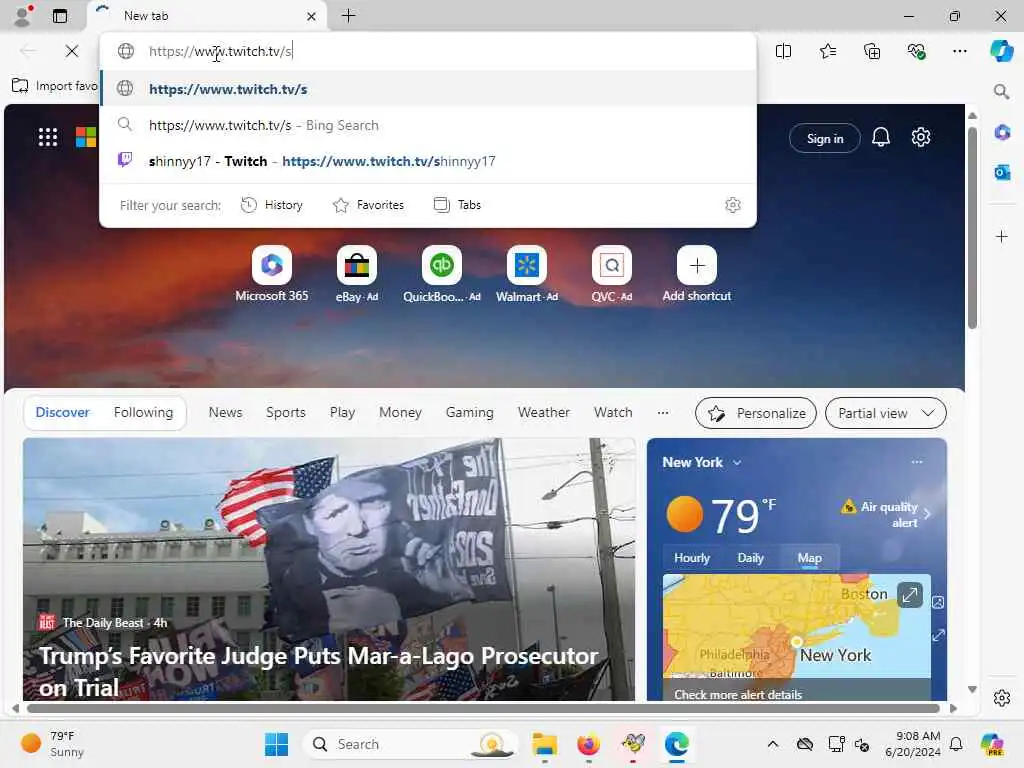Open the split screen icon
The image size is (1024, 768).
783,51
